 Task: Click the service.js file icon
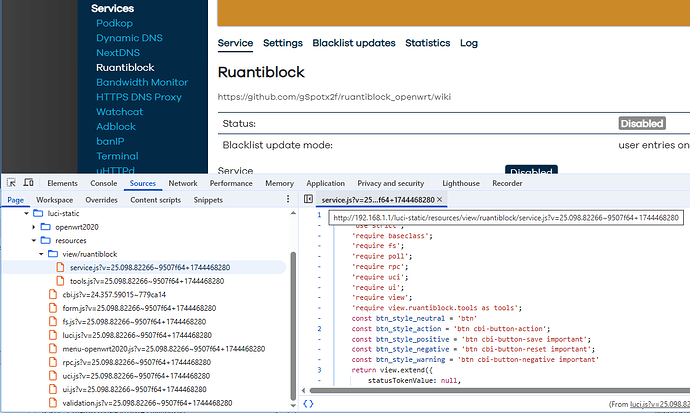(61, 267)
